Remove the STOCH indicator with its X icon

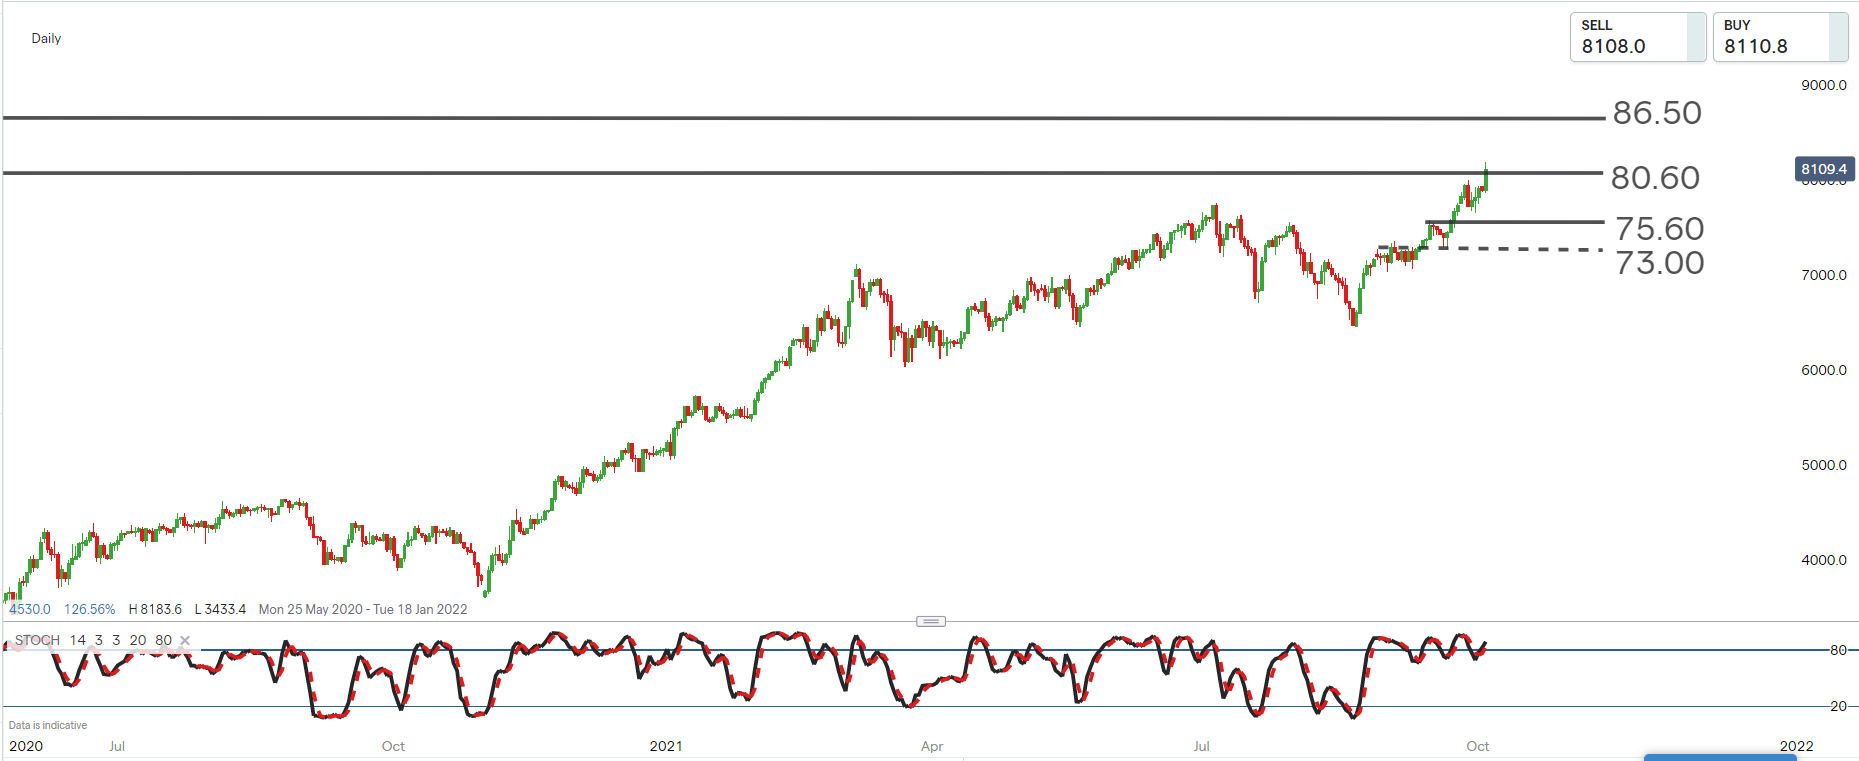185,640
